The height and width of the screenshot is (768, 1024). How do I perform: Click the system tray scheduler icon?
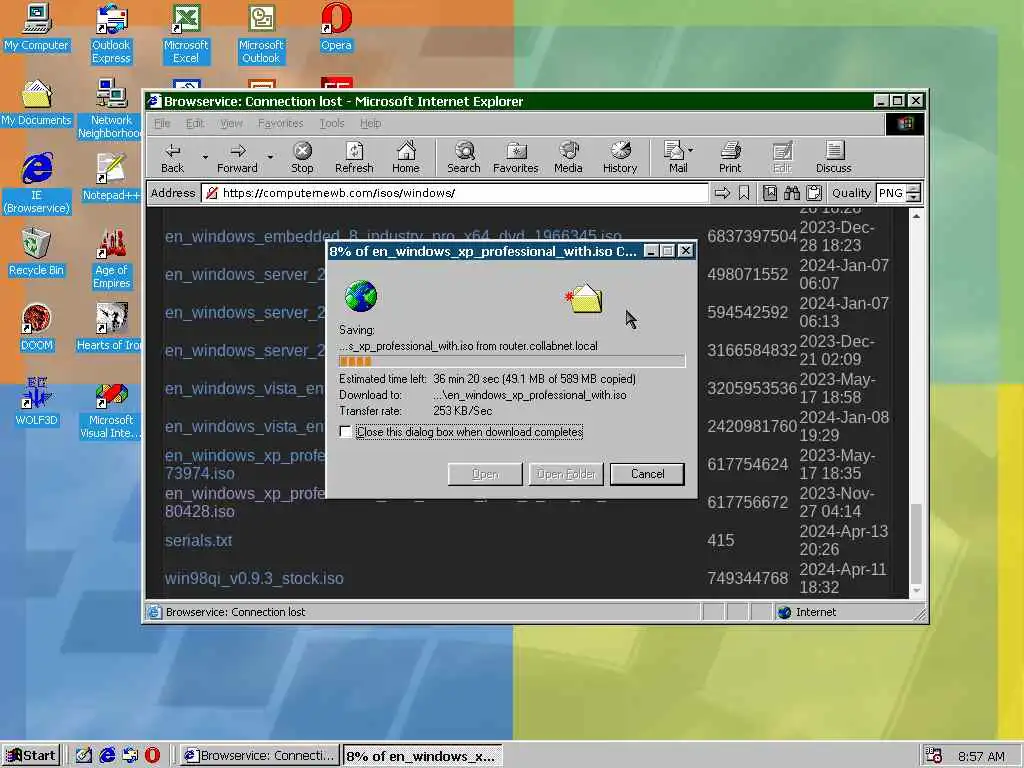coord(934,756)
